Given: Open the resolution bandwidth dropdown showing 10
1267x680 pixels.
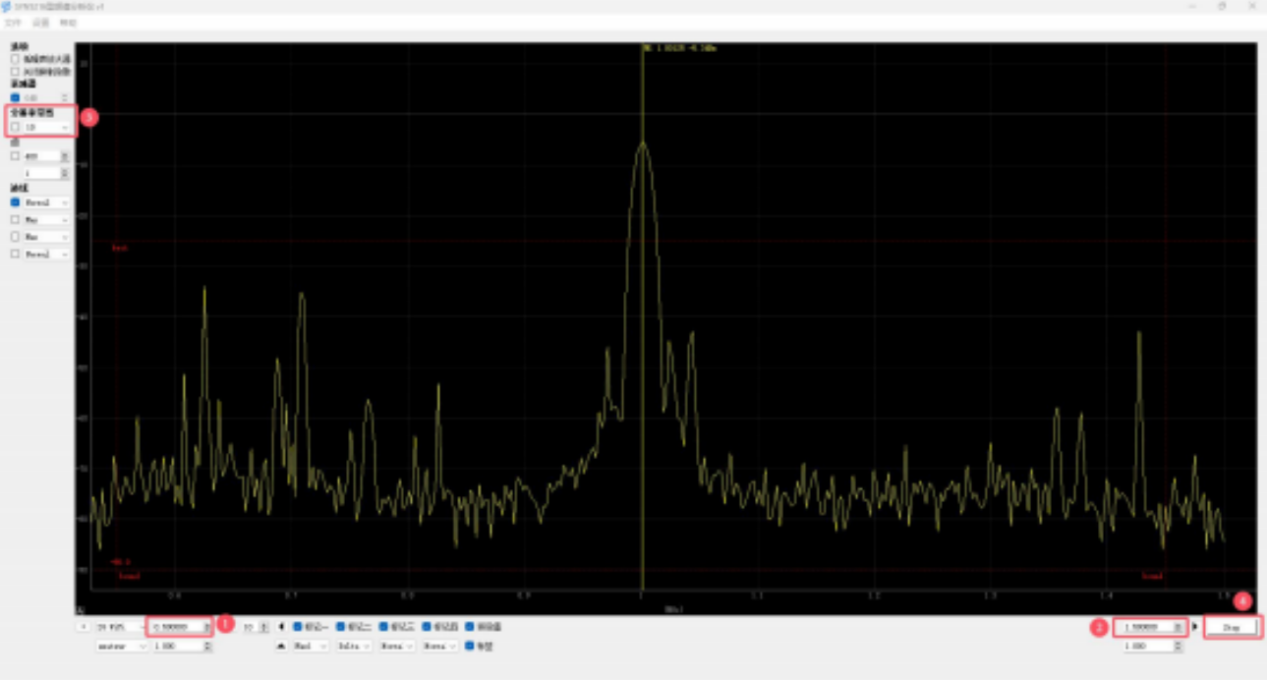Looking at the screenshot, I should (x=47, y=127).
